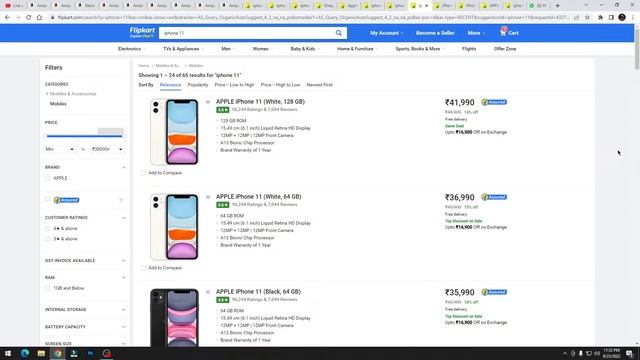
Task: Sort by Price High to Low
Action: click(x=280, y=85)
